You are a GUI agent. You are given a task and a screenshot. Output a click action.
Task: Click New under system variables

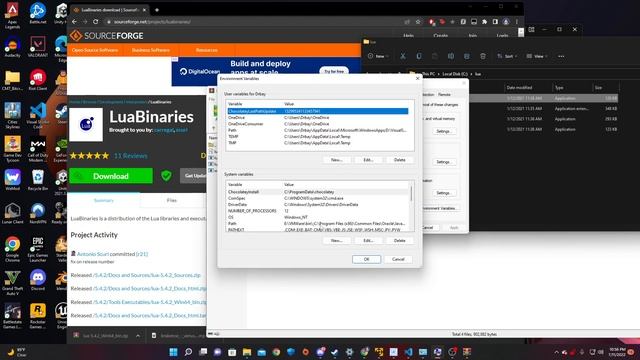tap(336, 240)
